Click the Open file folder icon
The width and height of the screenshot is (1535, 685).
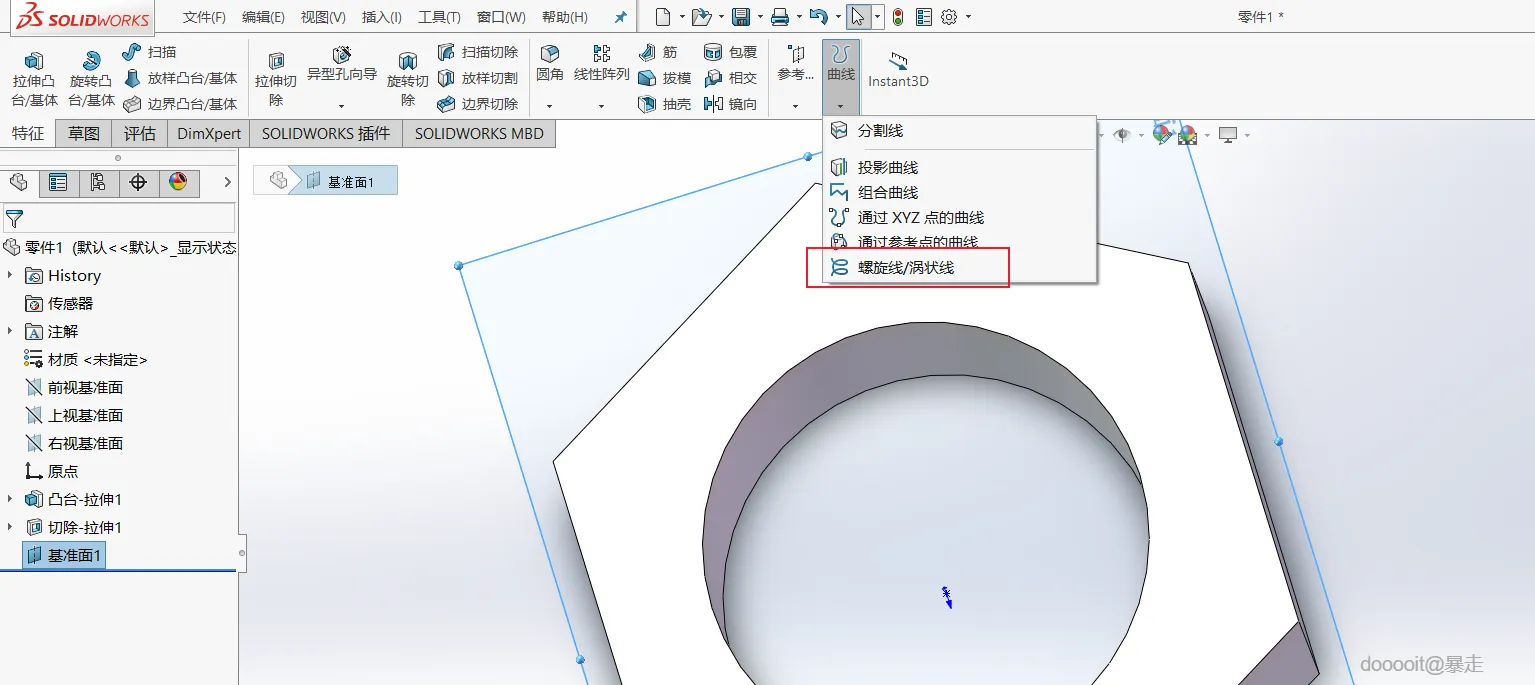coord(702,17)
